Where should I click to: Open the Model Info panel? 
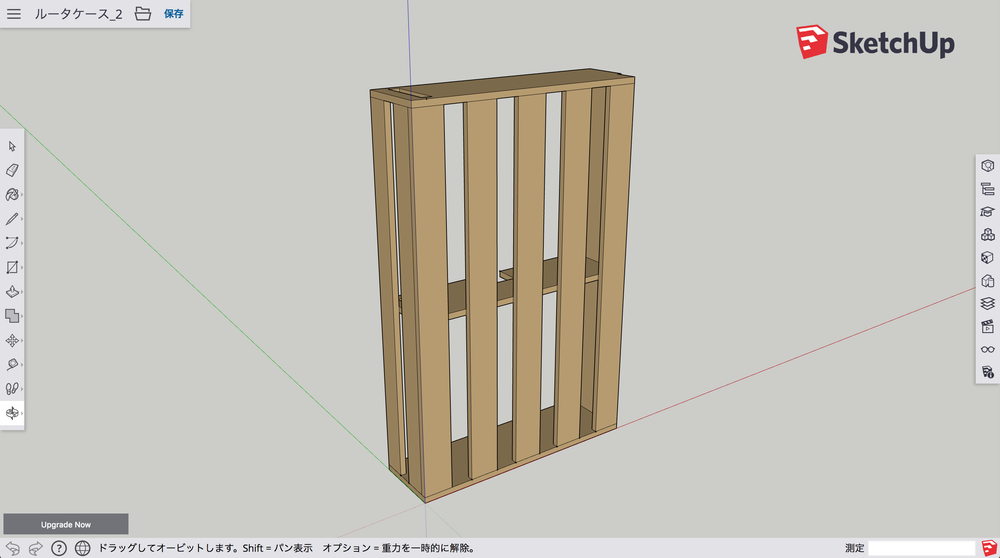[x=987, y=372]
